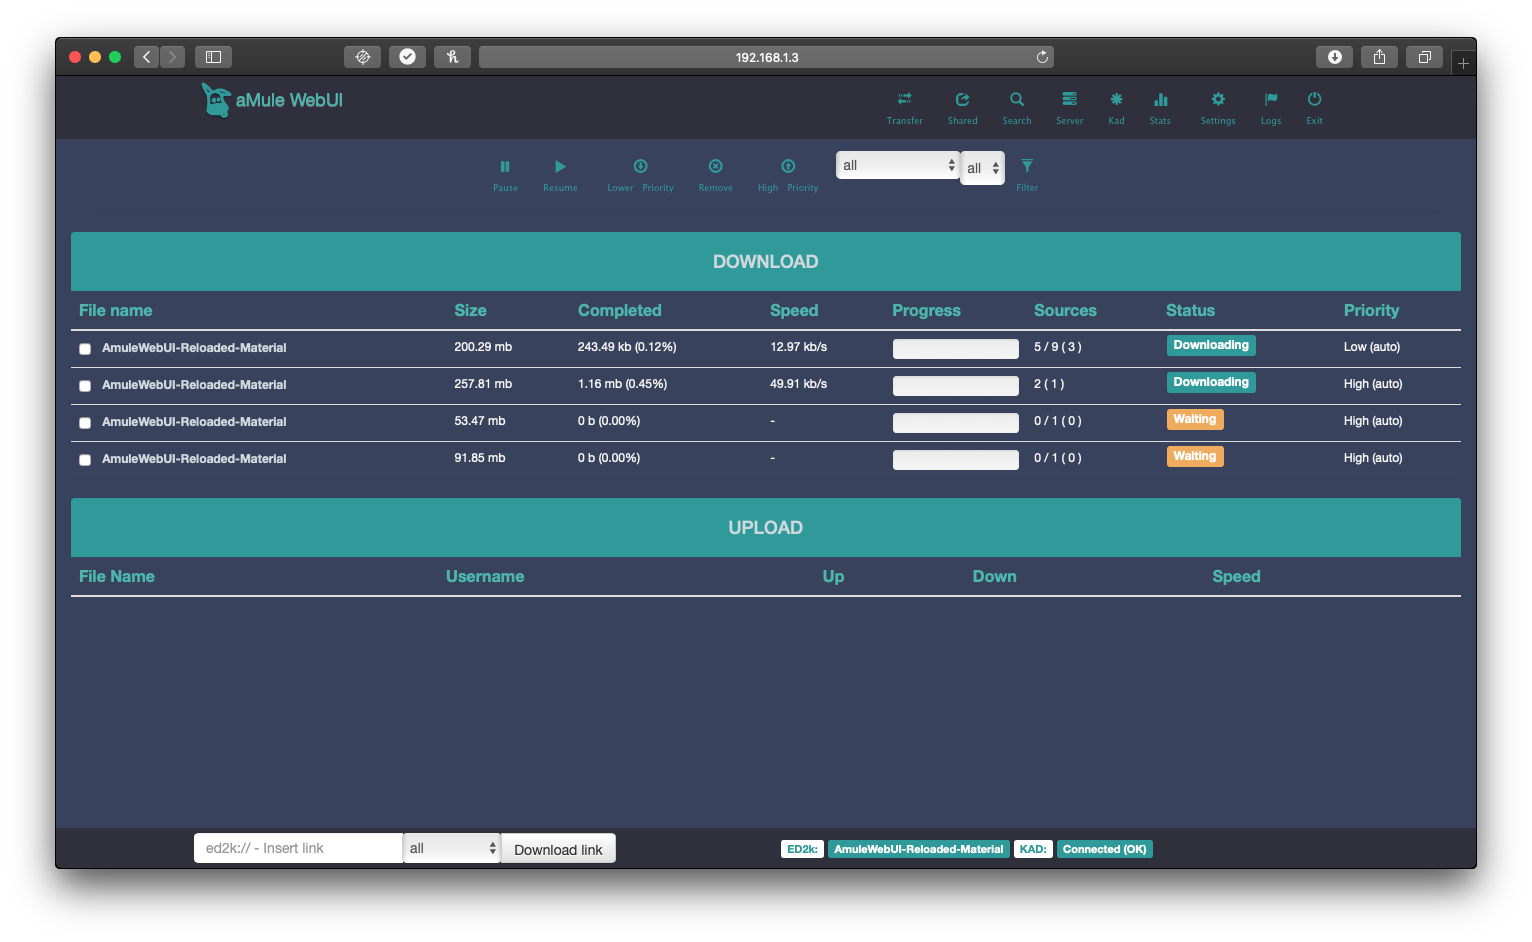Click the Download link button
Image resolution: width=1532 pixels, height=942 pixels.
[558, 849]
